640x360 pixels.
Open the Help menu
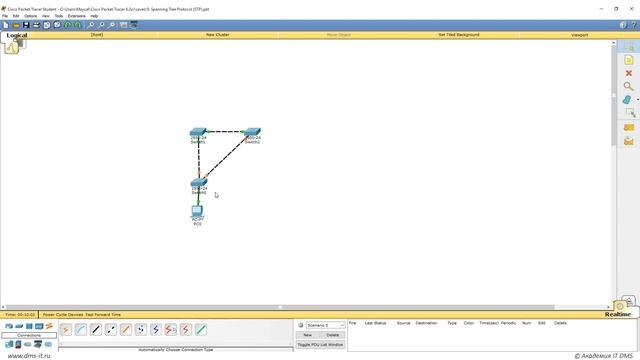click(94, 16)
